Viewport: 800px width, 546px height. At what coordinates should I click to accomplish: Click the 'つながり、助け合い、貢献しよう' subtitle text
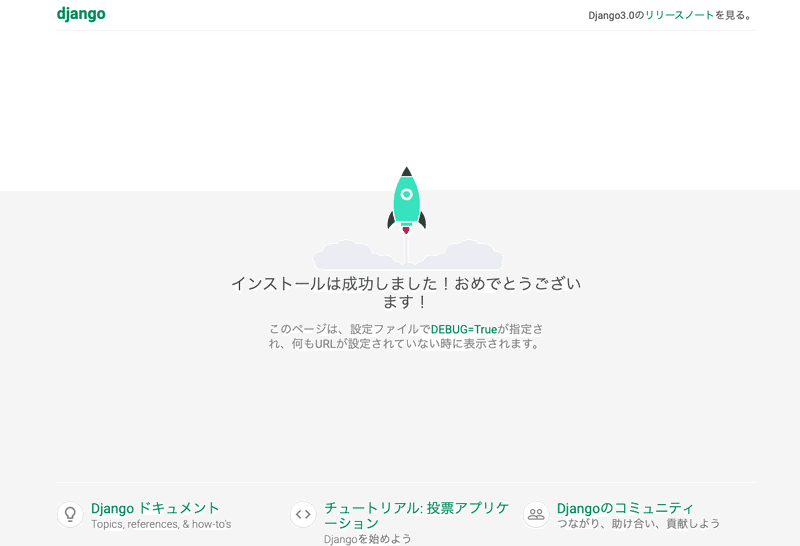pos(638,524)
